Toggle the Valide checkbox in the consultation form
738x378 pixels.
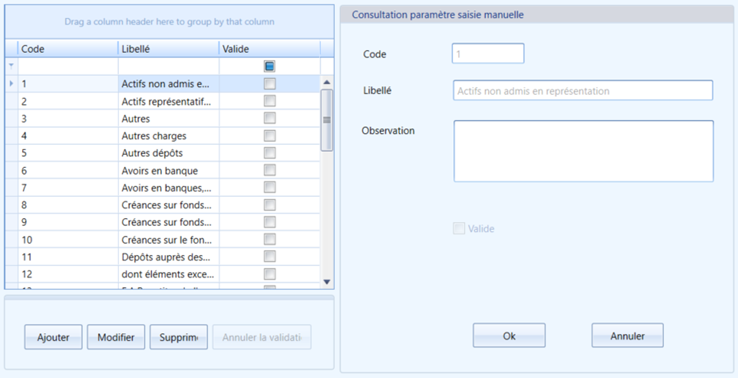pos(458,228)
